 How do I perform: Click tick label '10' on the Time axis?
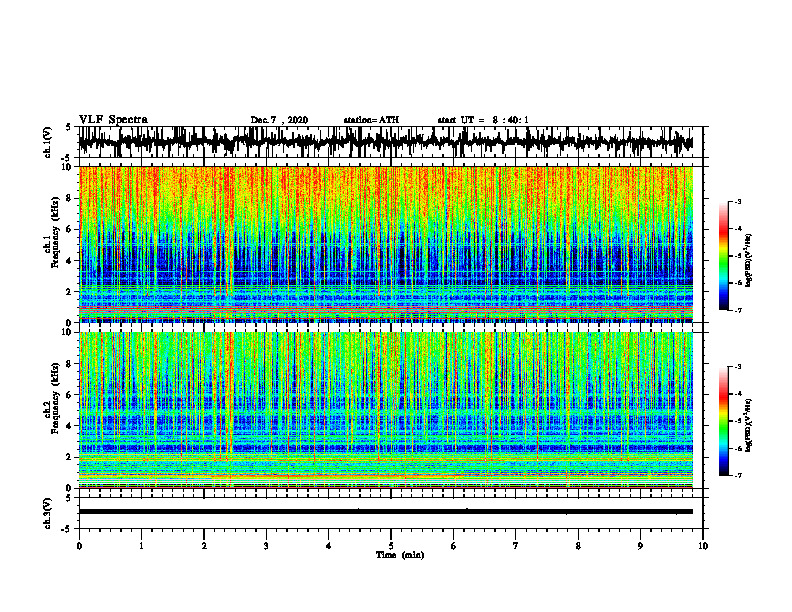(x=703, y=546)
